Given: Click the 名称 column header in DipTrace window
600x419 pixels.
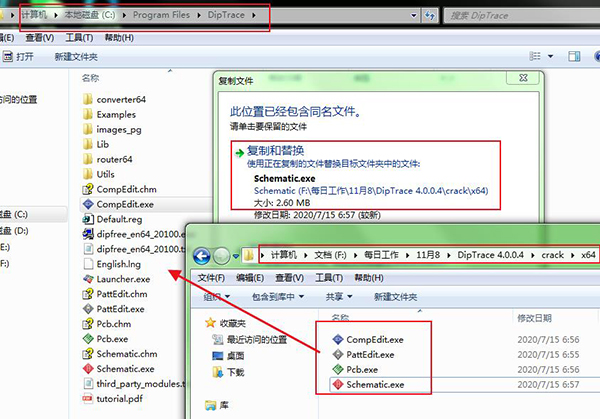Looking at the screenshot, I should click(x=90, y=78).
